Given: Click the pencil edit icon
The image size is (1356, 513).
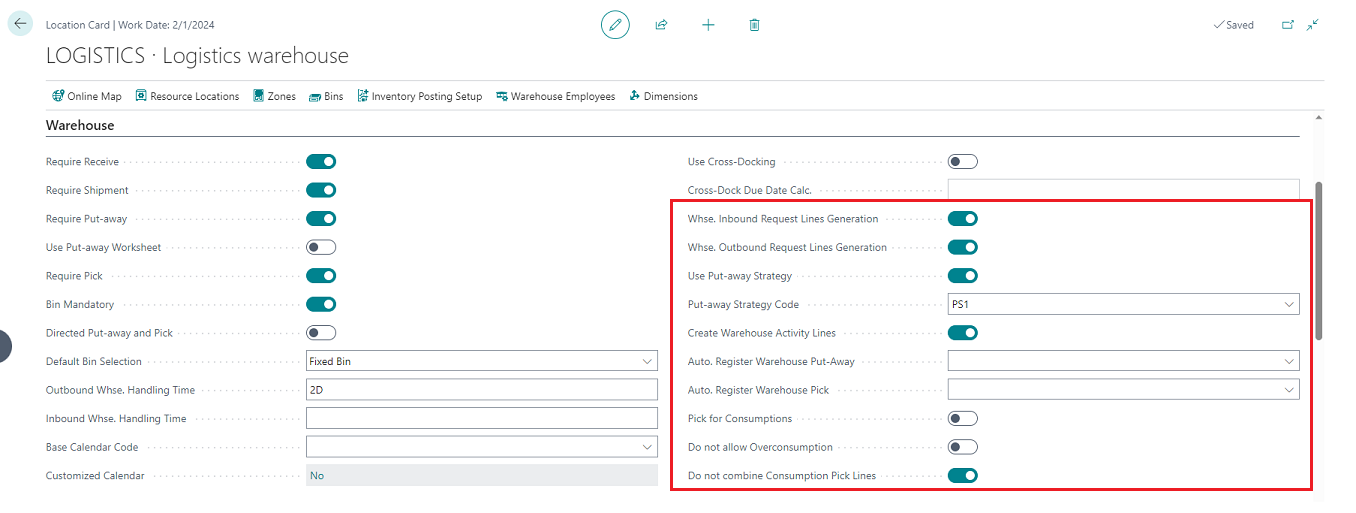Looking at the screenshot, I should pos(615,25).
